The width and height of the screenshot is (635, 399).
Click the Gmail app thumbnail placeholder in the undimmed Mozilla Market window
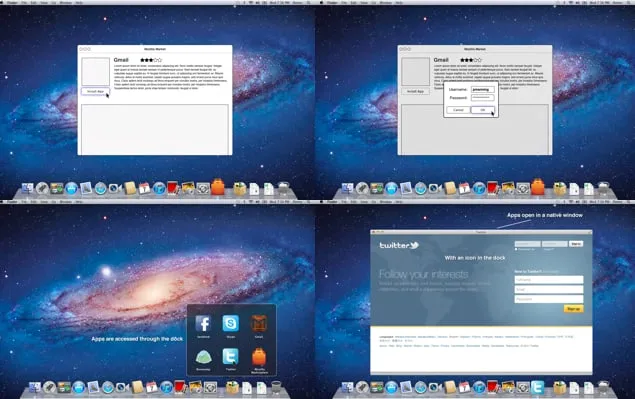point(96,72)
